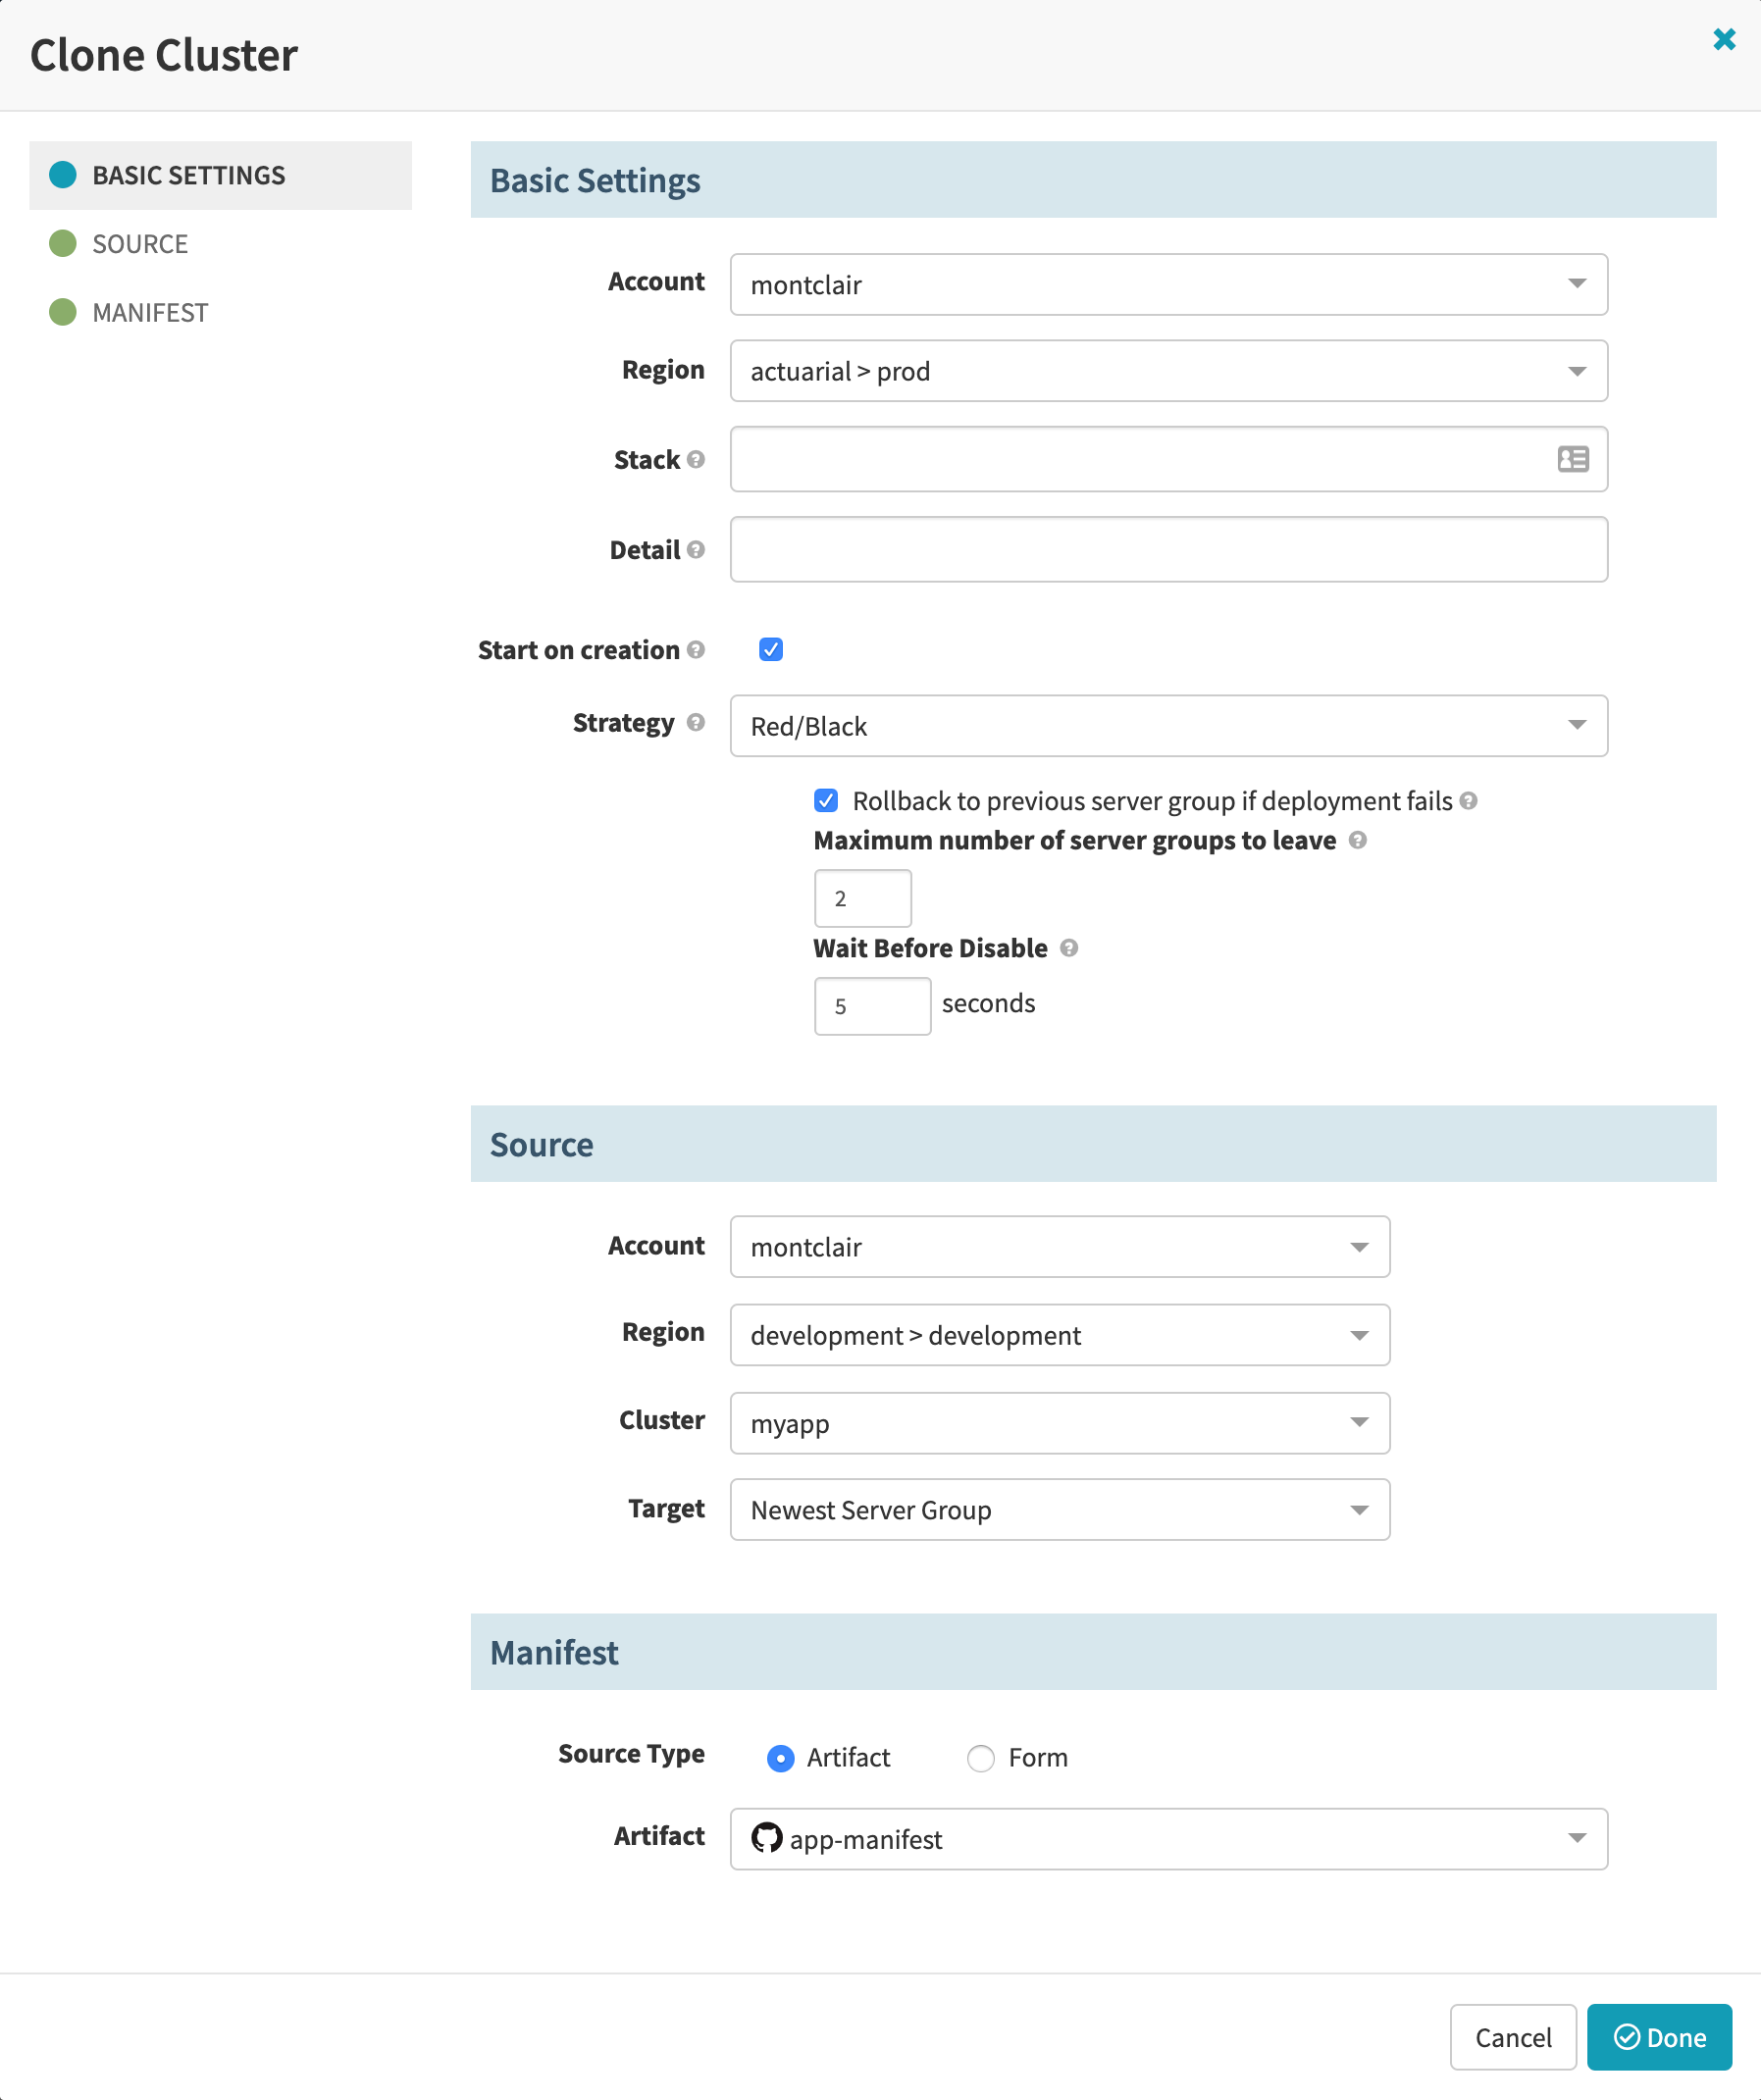This screenshot has width=1761, height=2100.
Task: Click the Strategy help icon
Action: coord(696,722)
